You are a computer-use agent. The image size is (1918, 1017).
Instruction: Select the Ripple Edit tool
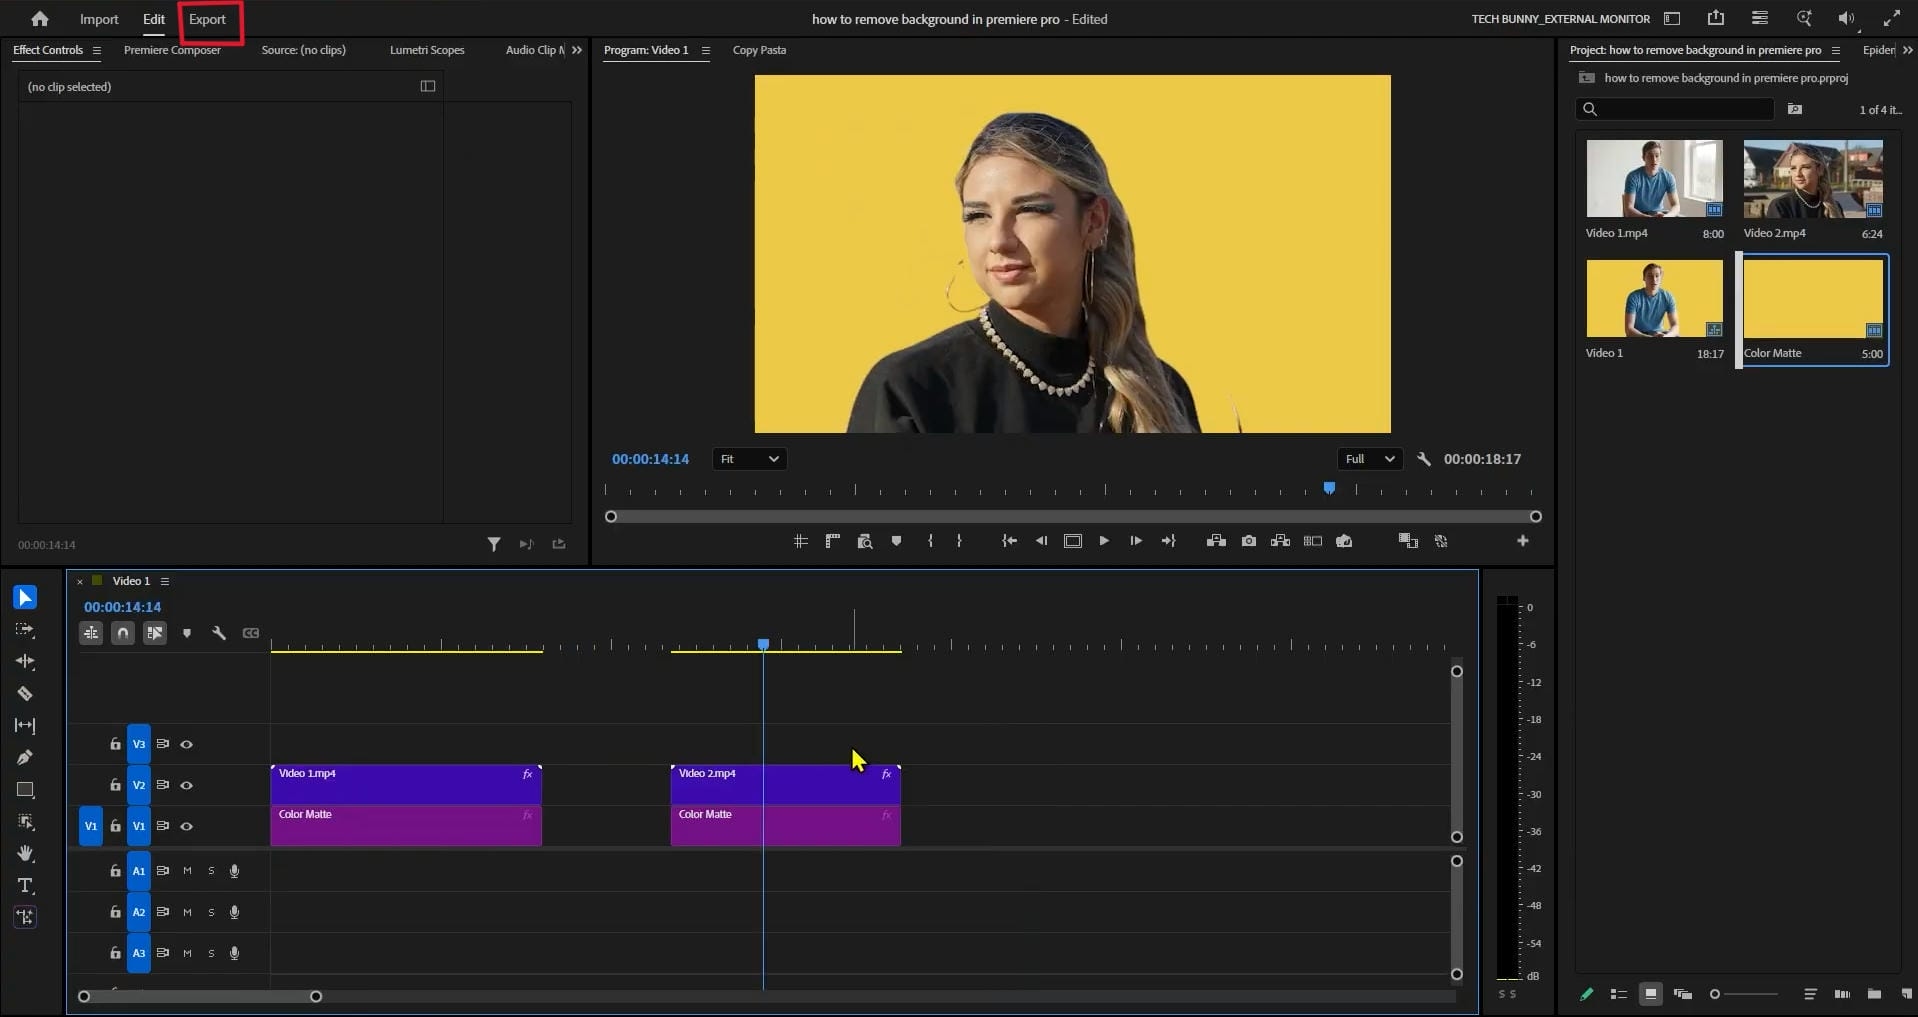pyautogui.click(x=25, y=662)
